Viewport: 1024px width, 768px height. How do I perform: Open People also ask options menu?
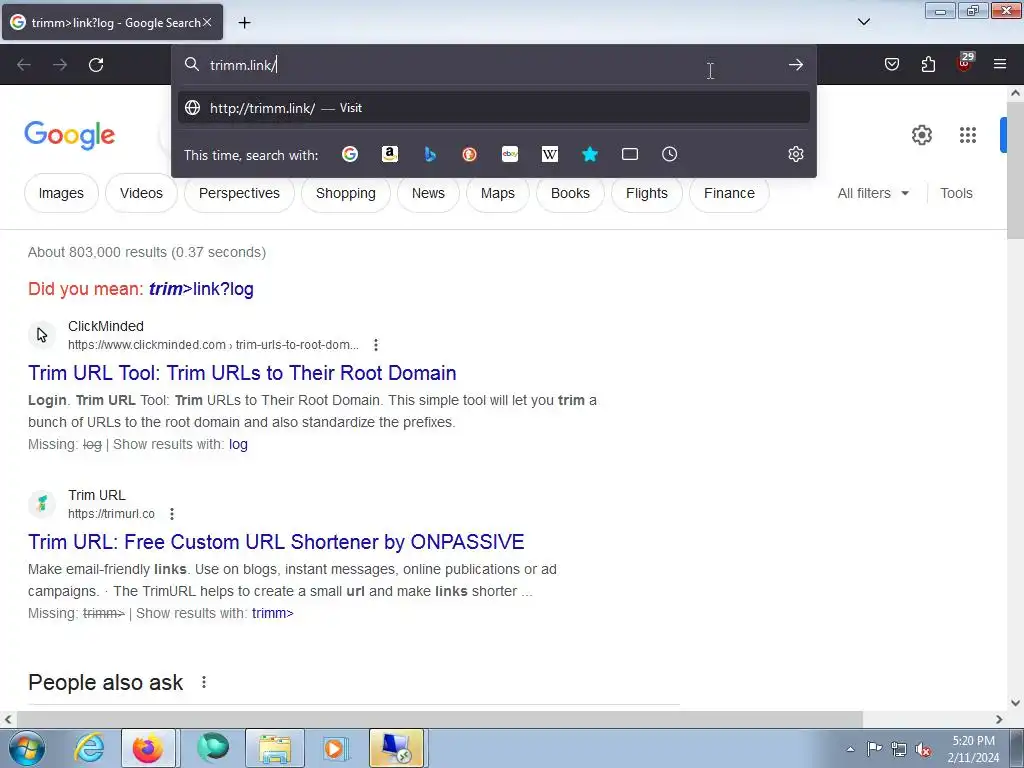(204, 682)
